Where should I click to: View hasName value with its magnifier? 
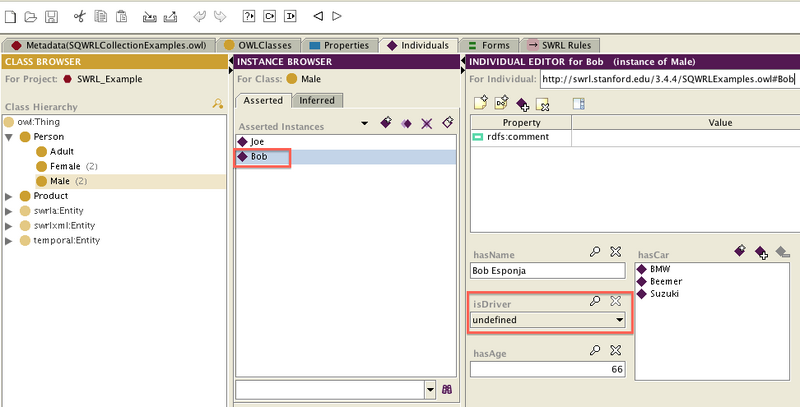pyautogui.click(x=595, y=252)
